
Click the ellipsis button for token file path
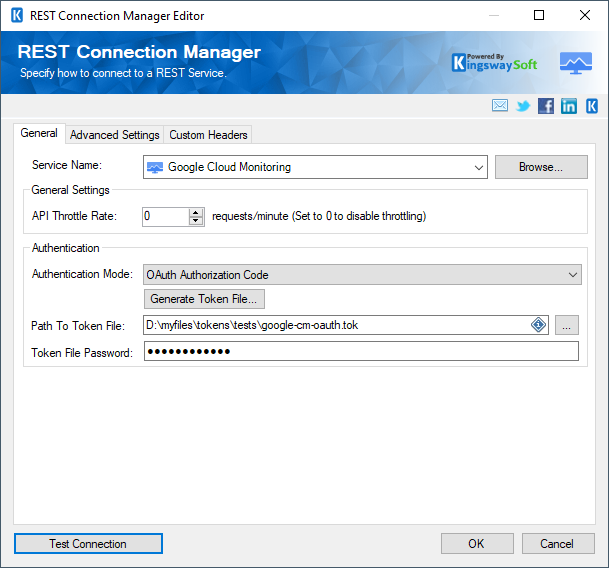click(567, 325)
